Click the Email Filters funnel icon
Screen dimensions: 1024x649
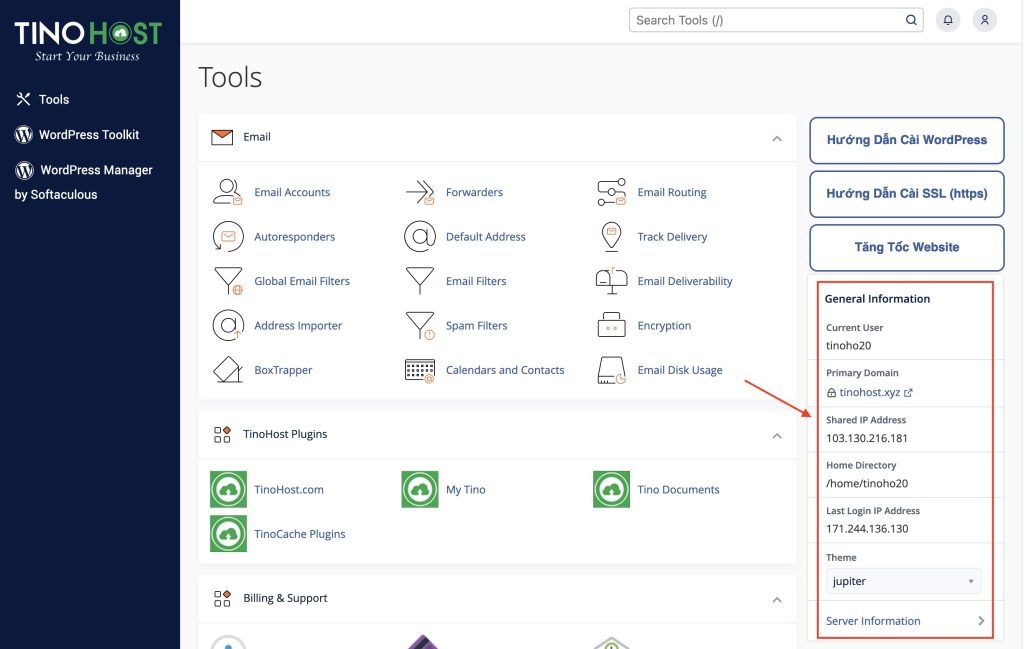(420, 281)
